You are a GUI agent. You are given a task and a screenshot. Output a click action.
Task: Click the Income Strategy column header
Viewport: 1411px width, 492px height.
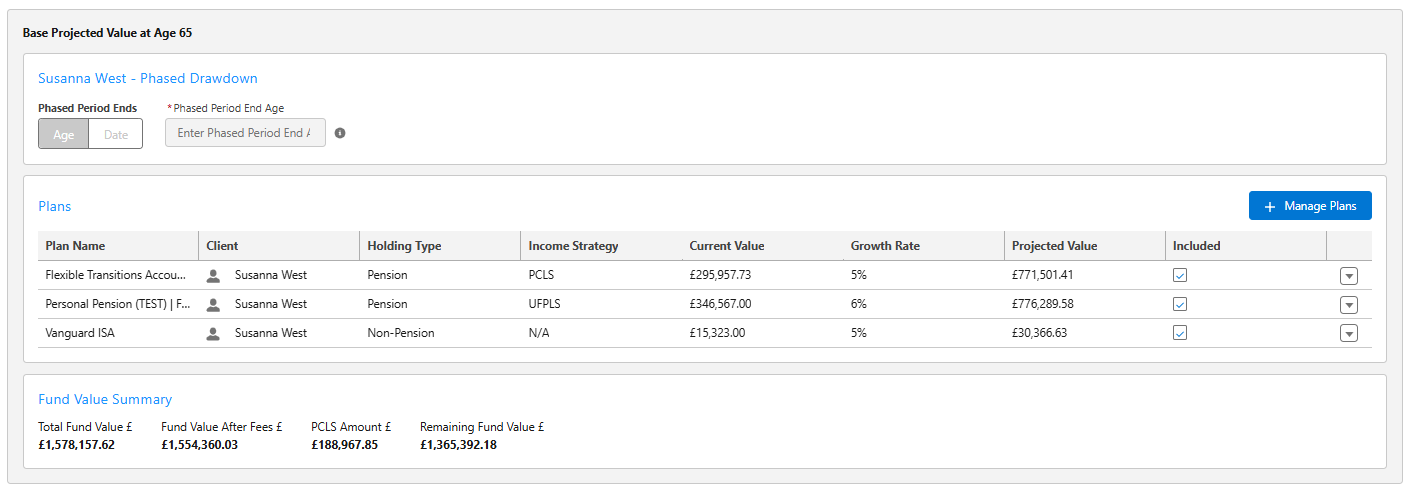tap(573, 246)
